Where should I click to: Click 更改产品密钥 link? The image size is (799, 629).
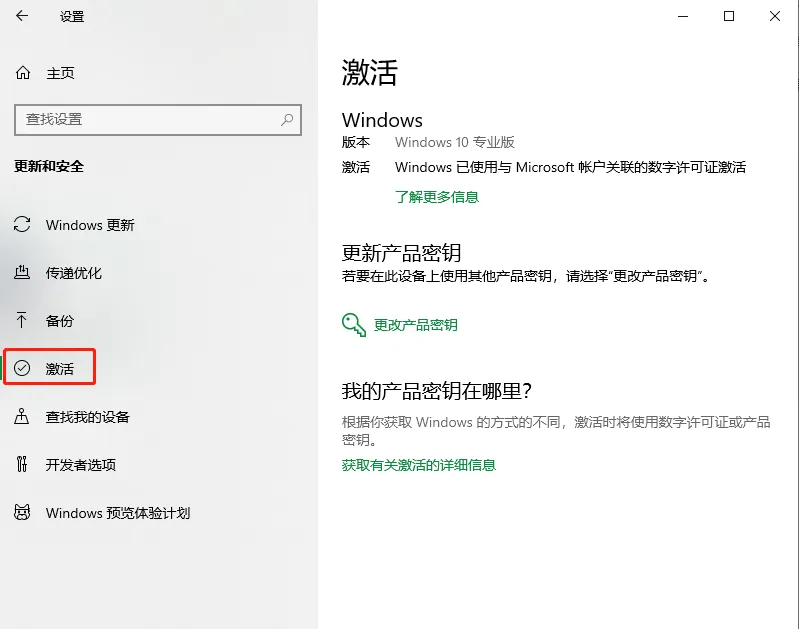[415, 325]
